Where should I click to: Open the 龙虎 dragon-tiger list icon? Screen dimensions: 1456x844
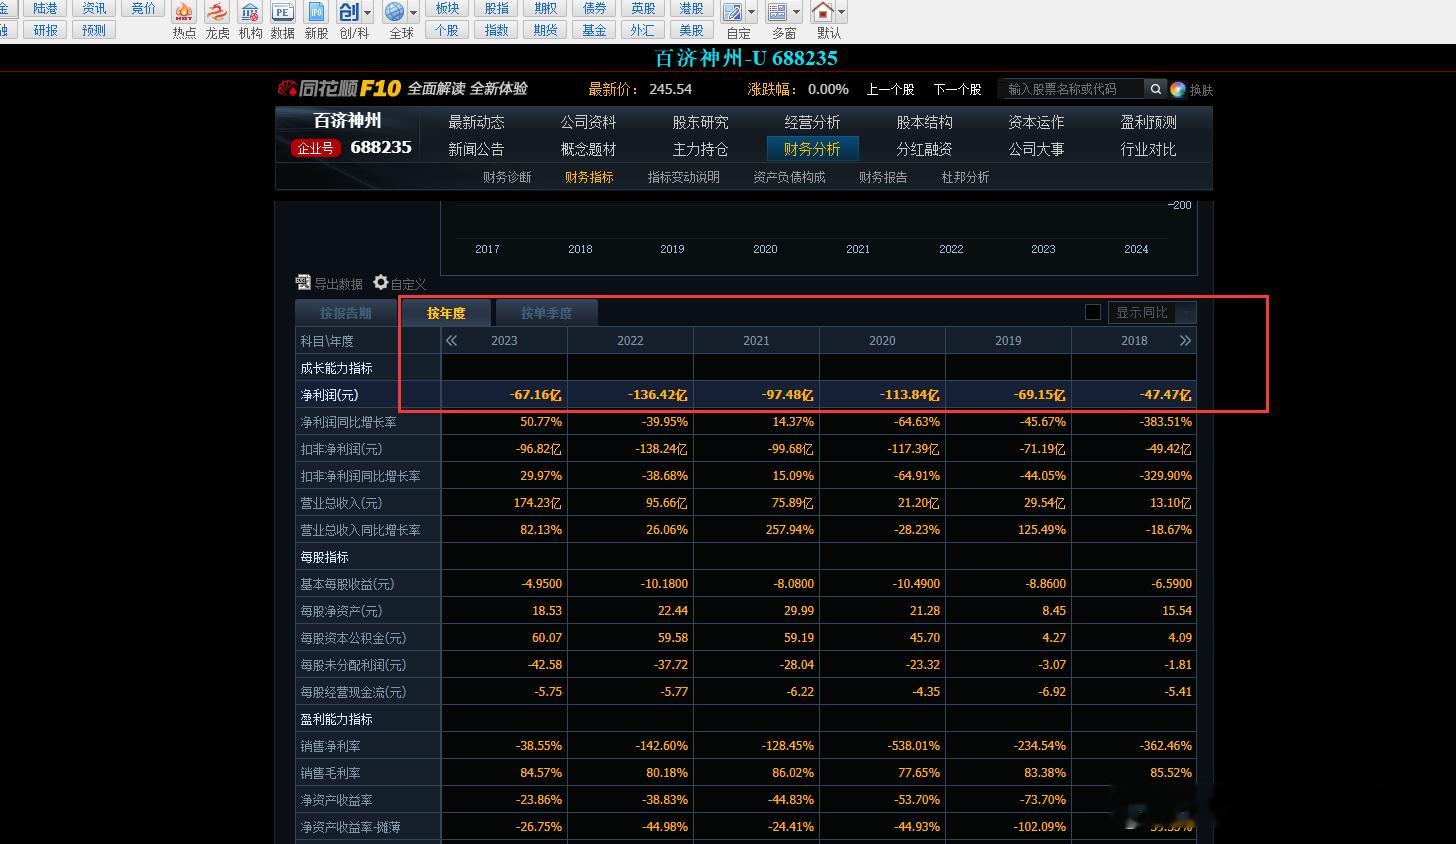(217, 12)
